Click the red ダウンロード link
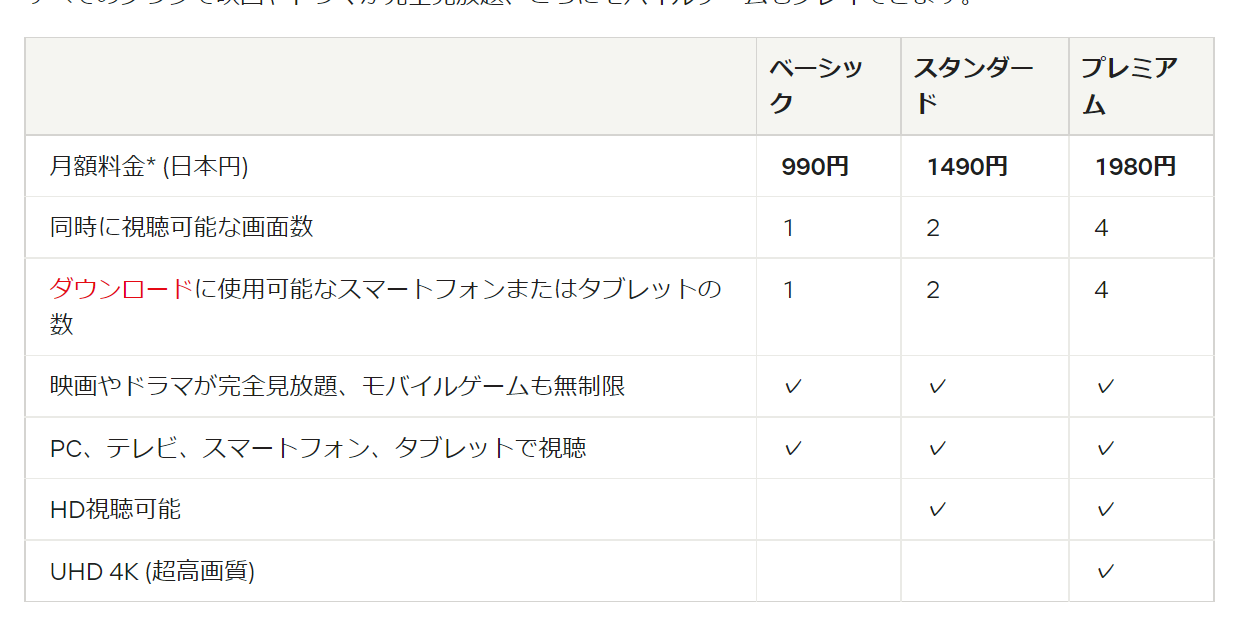Viewport: 1245px width, 626px height. [121, 290]
